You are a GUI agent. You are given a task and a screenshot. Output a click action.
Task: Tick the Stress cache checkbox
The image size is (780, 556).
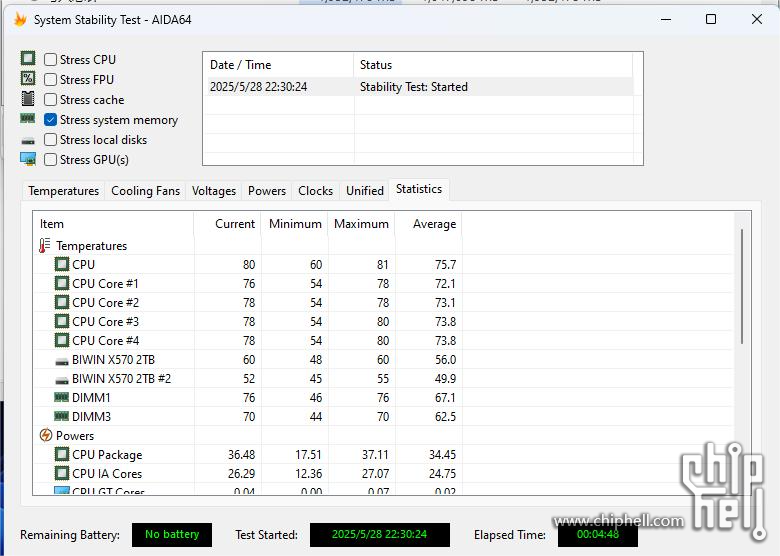(x=50, y=99)
